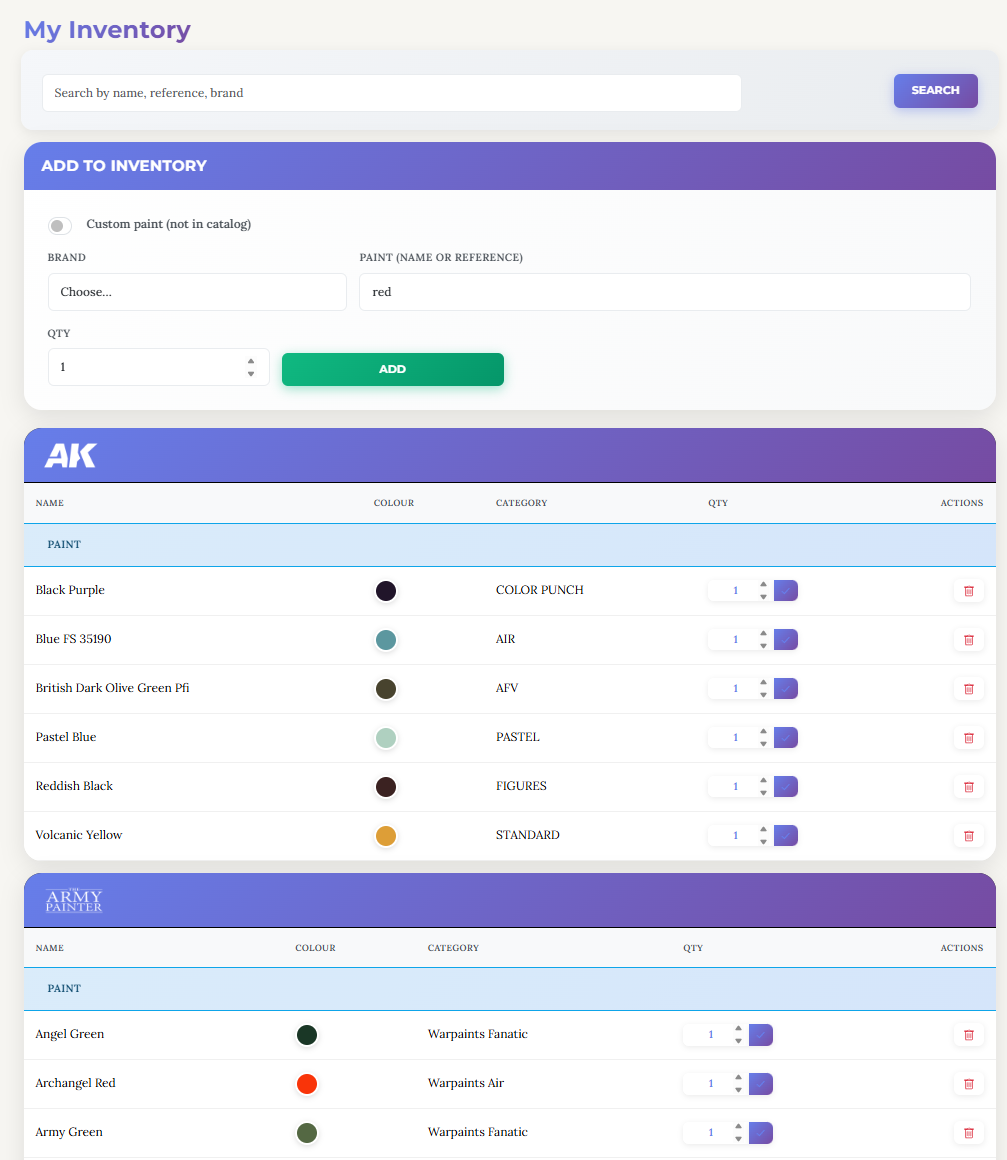The image size is (1007, 1160).
Task: Save Pastel Blue quantity change
Action: (786, 737)
